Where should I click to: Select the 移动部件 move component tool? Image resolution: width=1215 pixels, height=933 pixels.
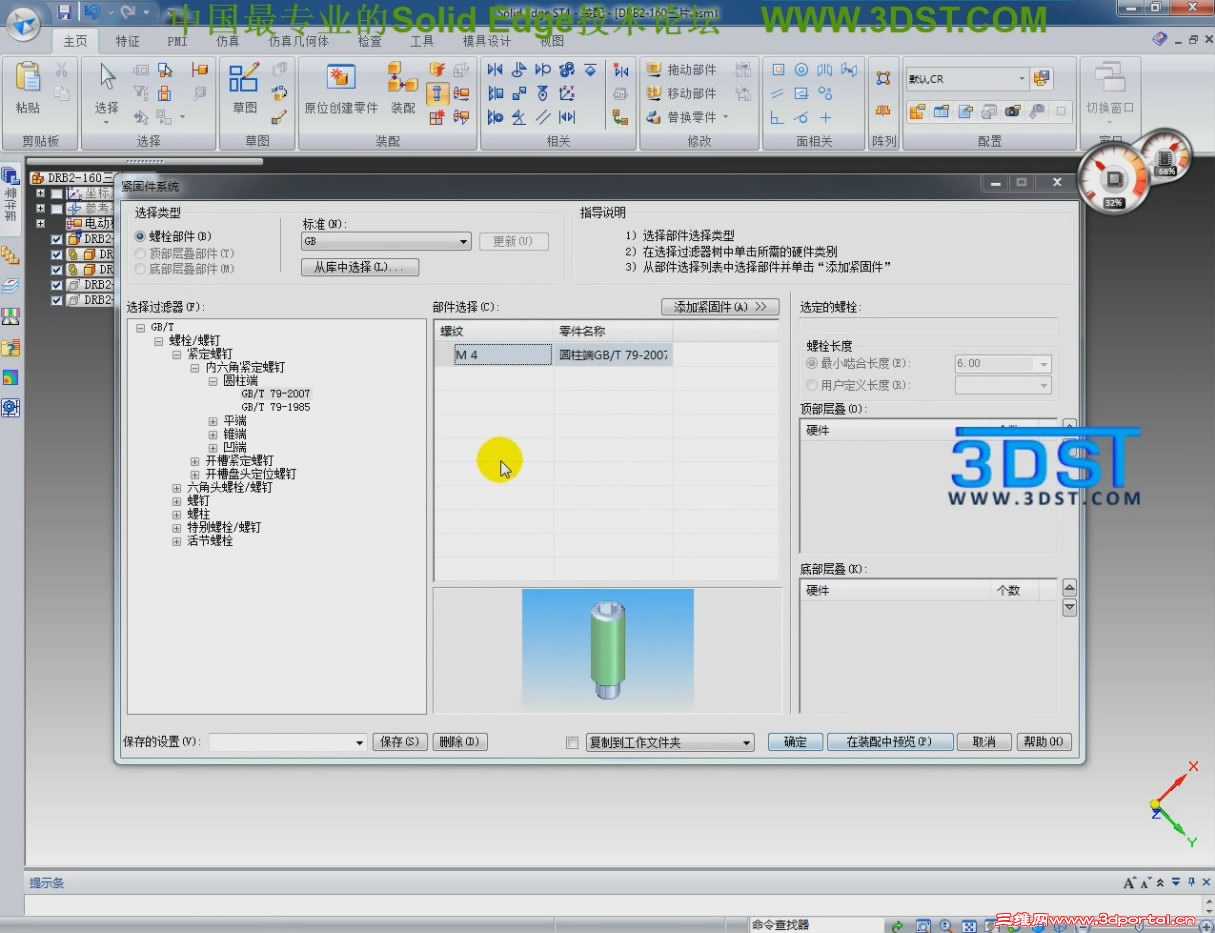click(682, 93)
